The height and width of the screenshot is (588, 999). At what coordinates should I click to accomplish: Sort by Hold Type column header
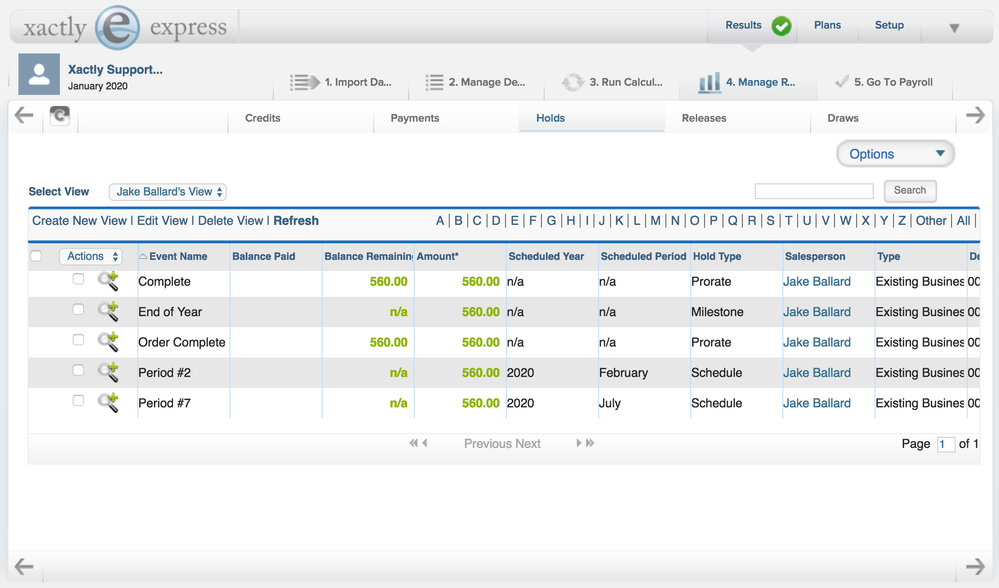(717, 256)
